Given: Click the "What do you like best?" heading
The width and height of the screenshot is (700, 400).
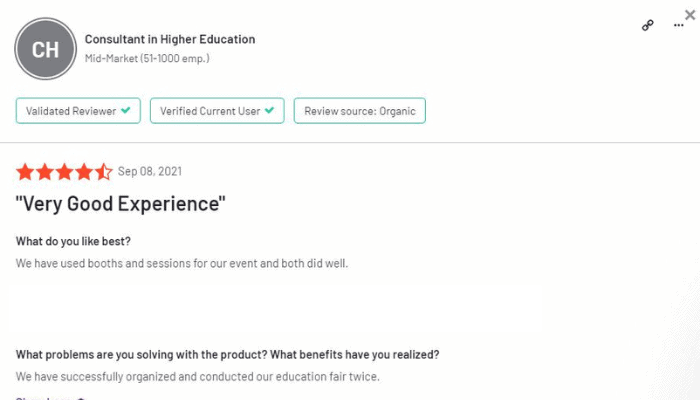Looking at the screenshot, I should pyautogui.click(x=73, y=242).
